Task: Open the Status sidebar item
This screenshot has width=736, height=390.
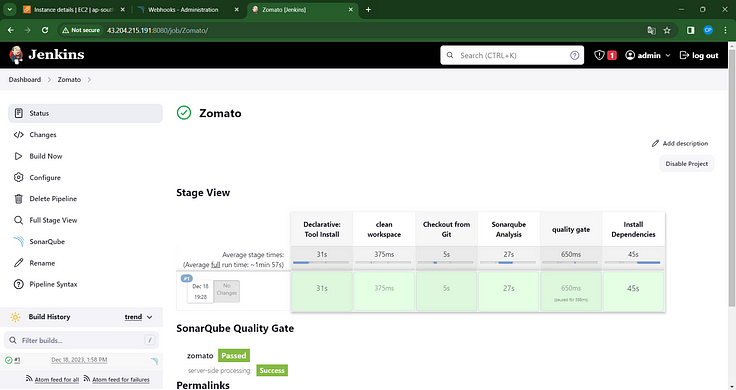Action: click(x=85, y=113)
